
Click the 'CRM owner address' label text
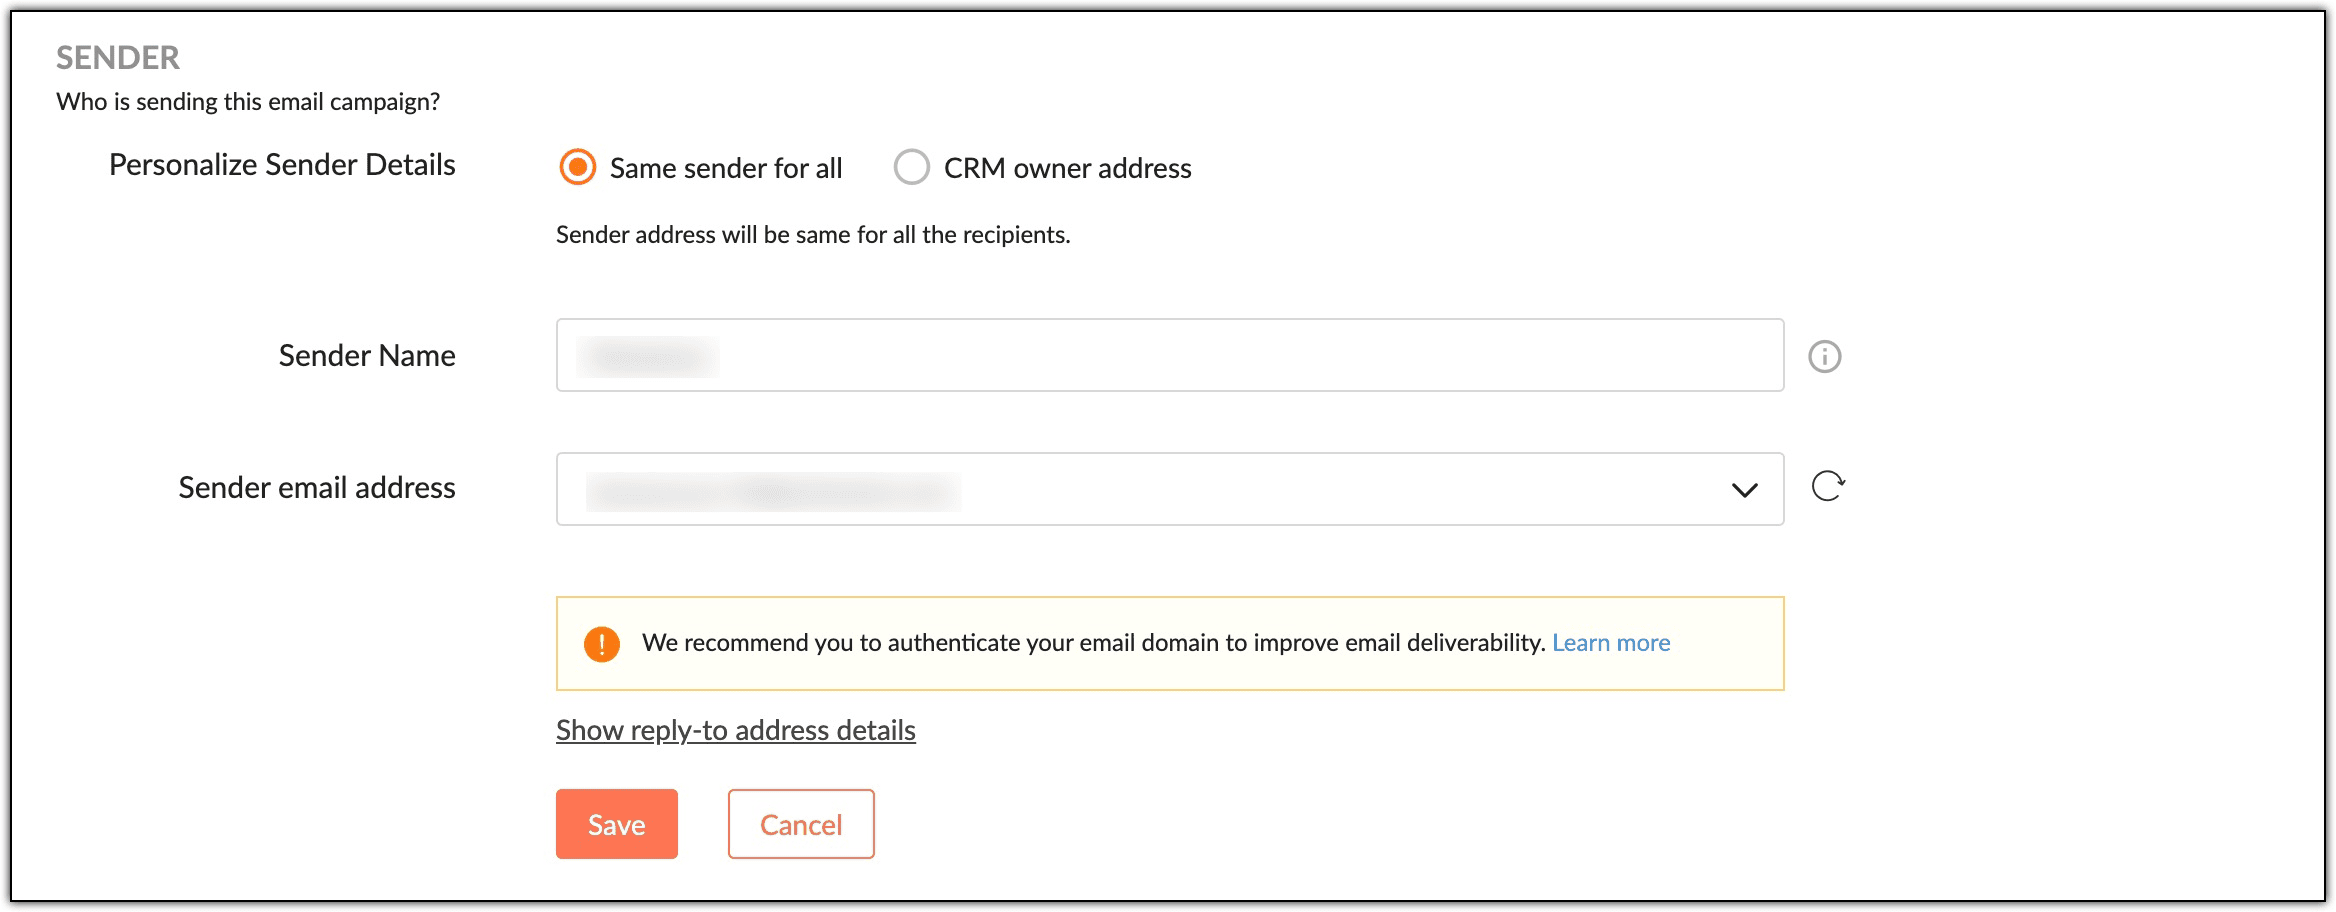[1067, 168]
